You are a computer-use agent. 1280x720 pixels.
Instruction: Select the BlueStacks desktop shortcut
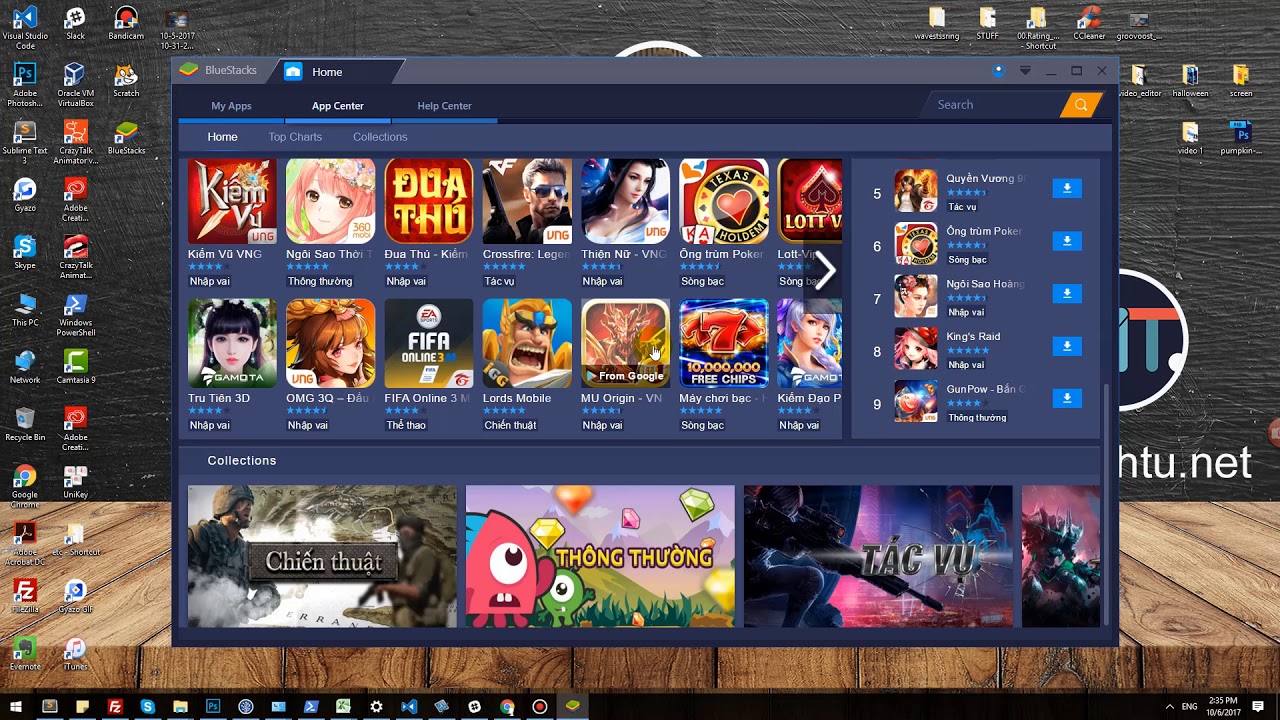[x=126, y=138]
